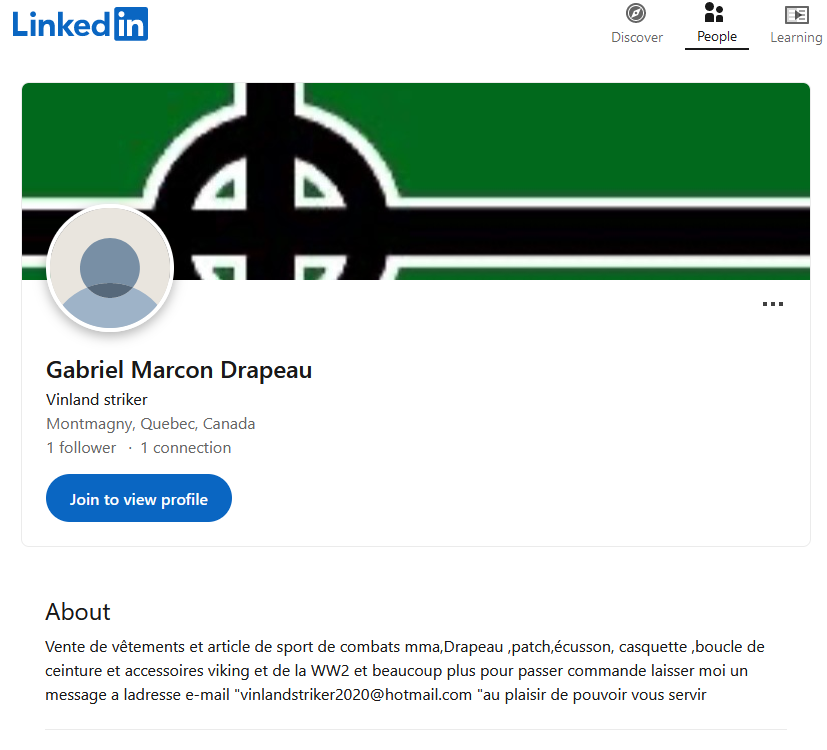
Task: Click the About section heading
Action: [78, 612]
